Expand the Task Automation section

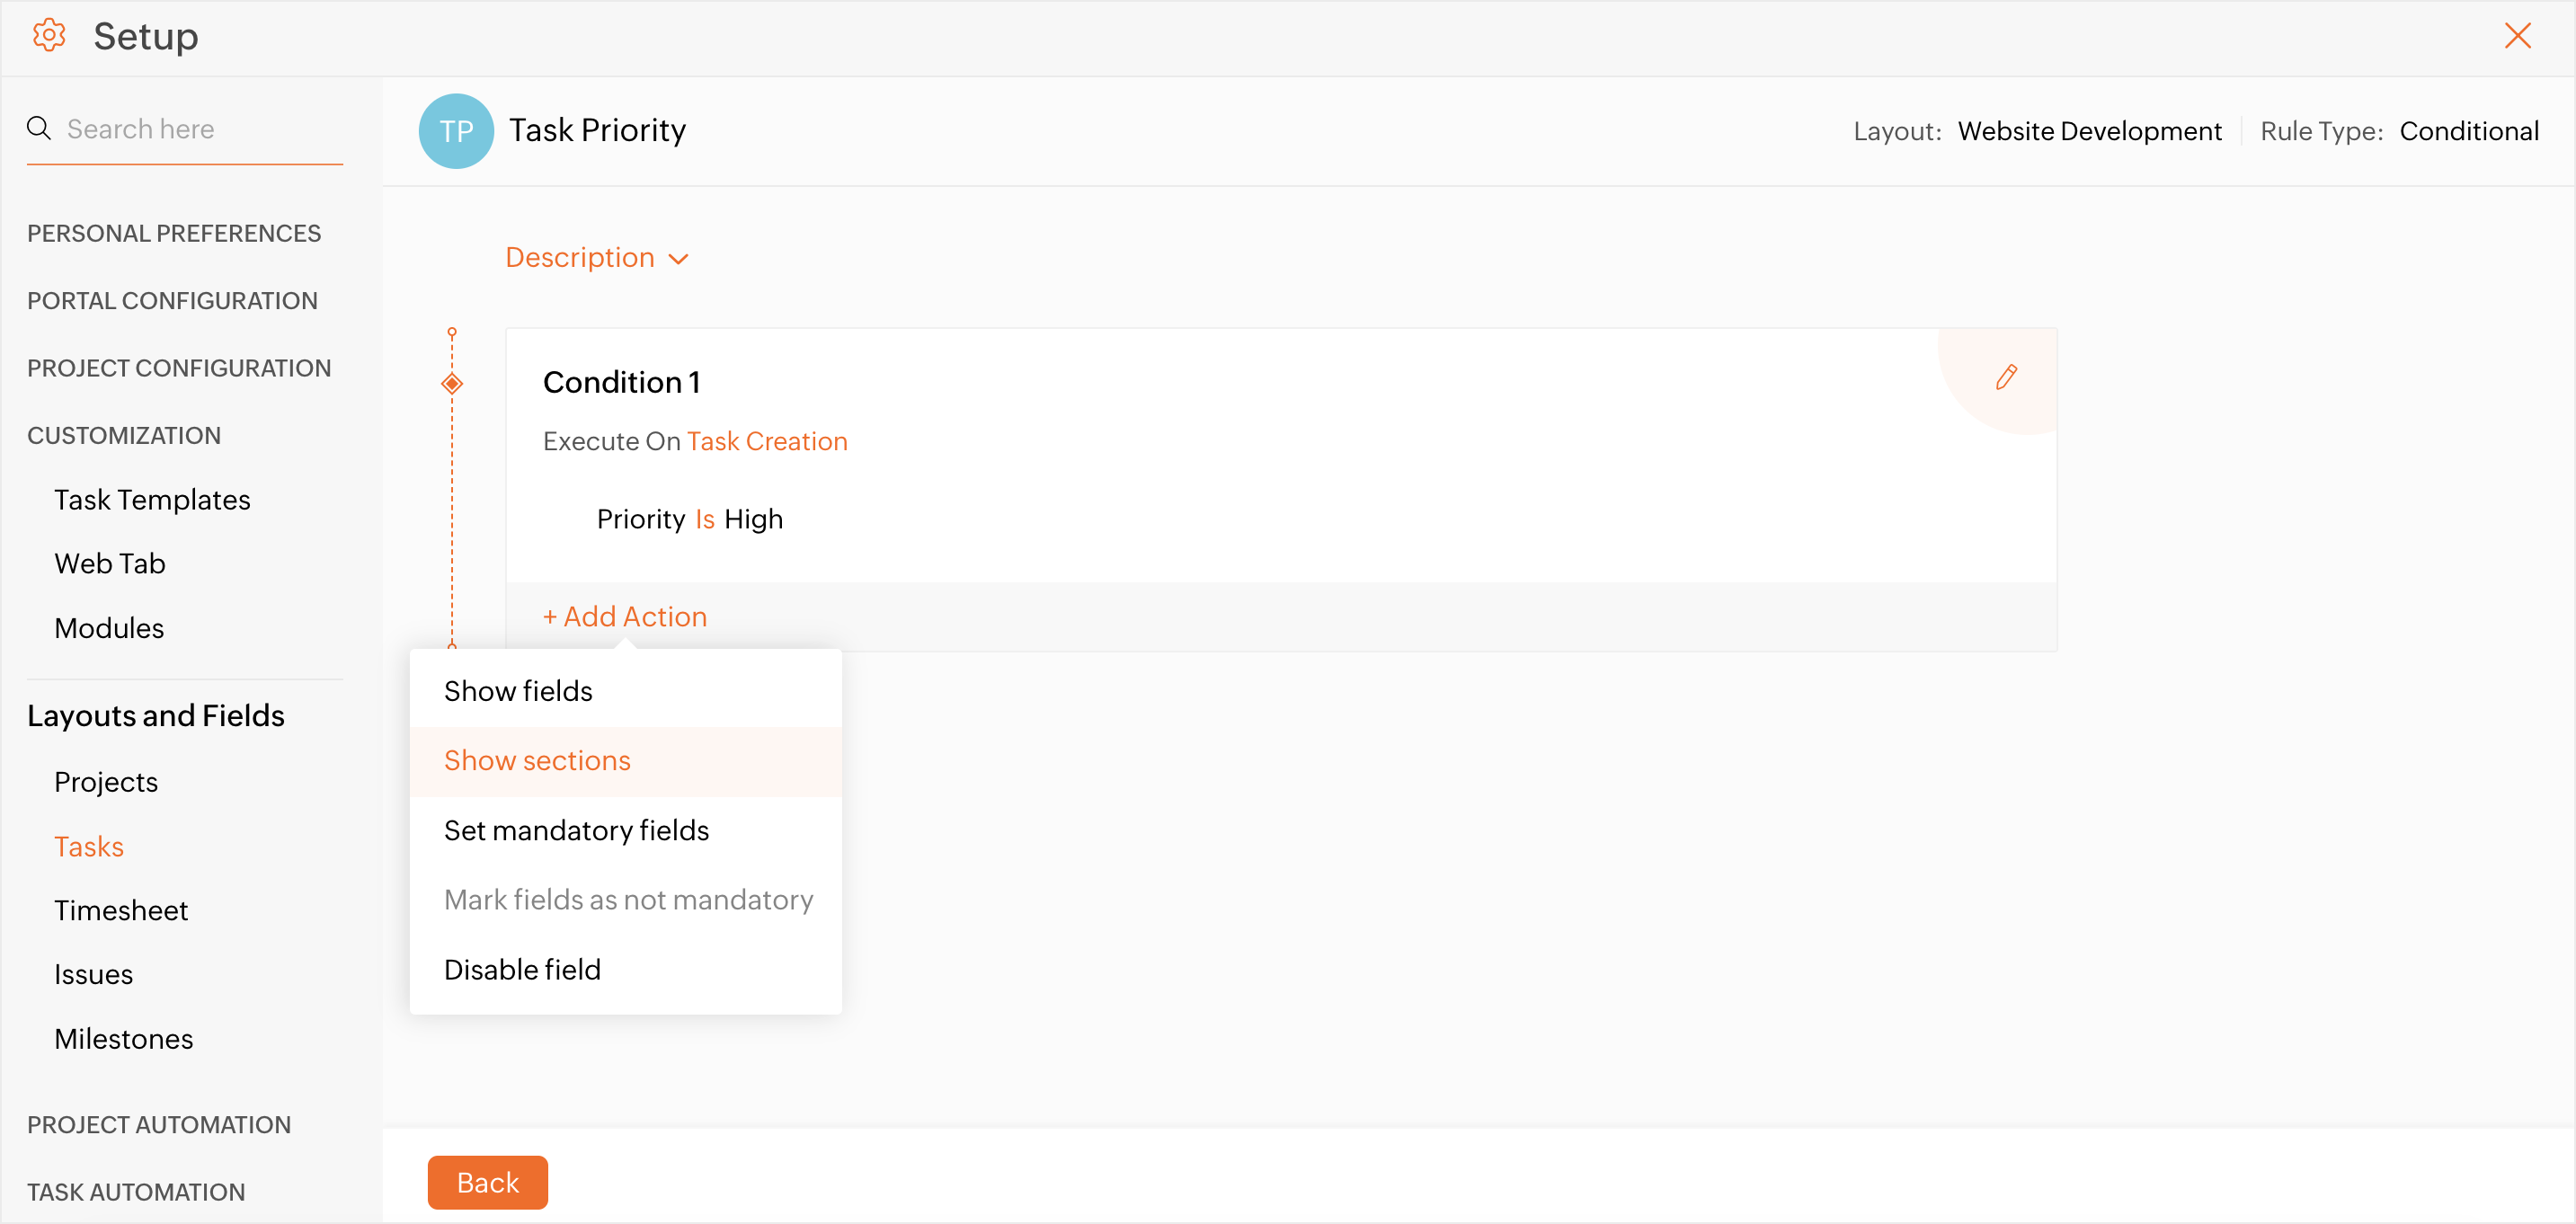pos(136,1191)
